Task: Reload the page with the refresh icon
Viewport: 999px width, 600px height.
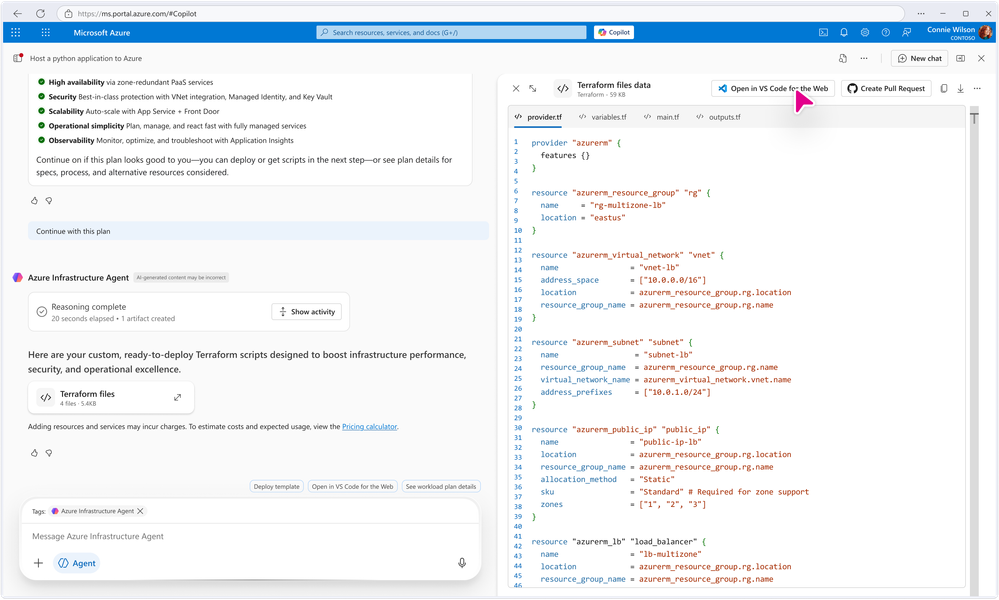Action: 40,13
